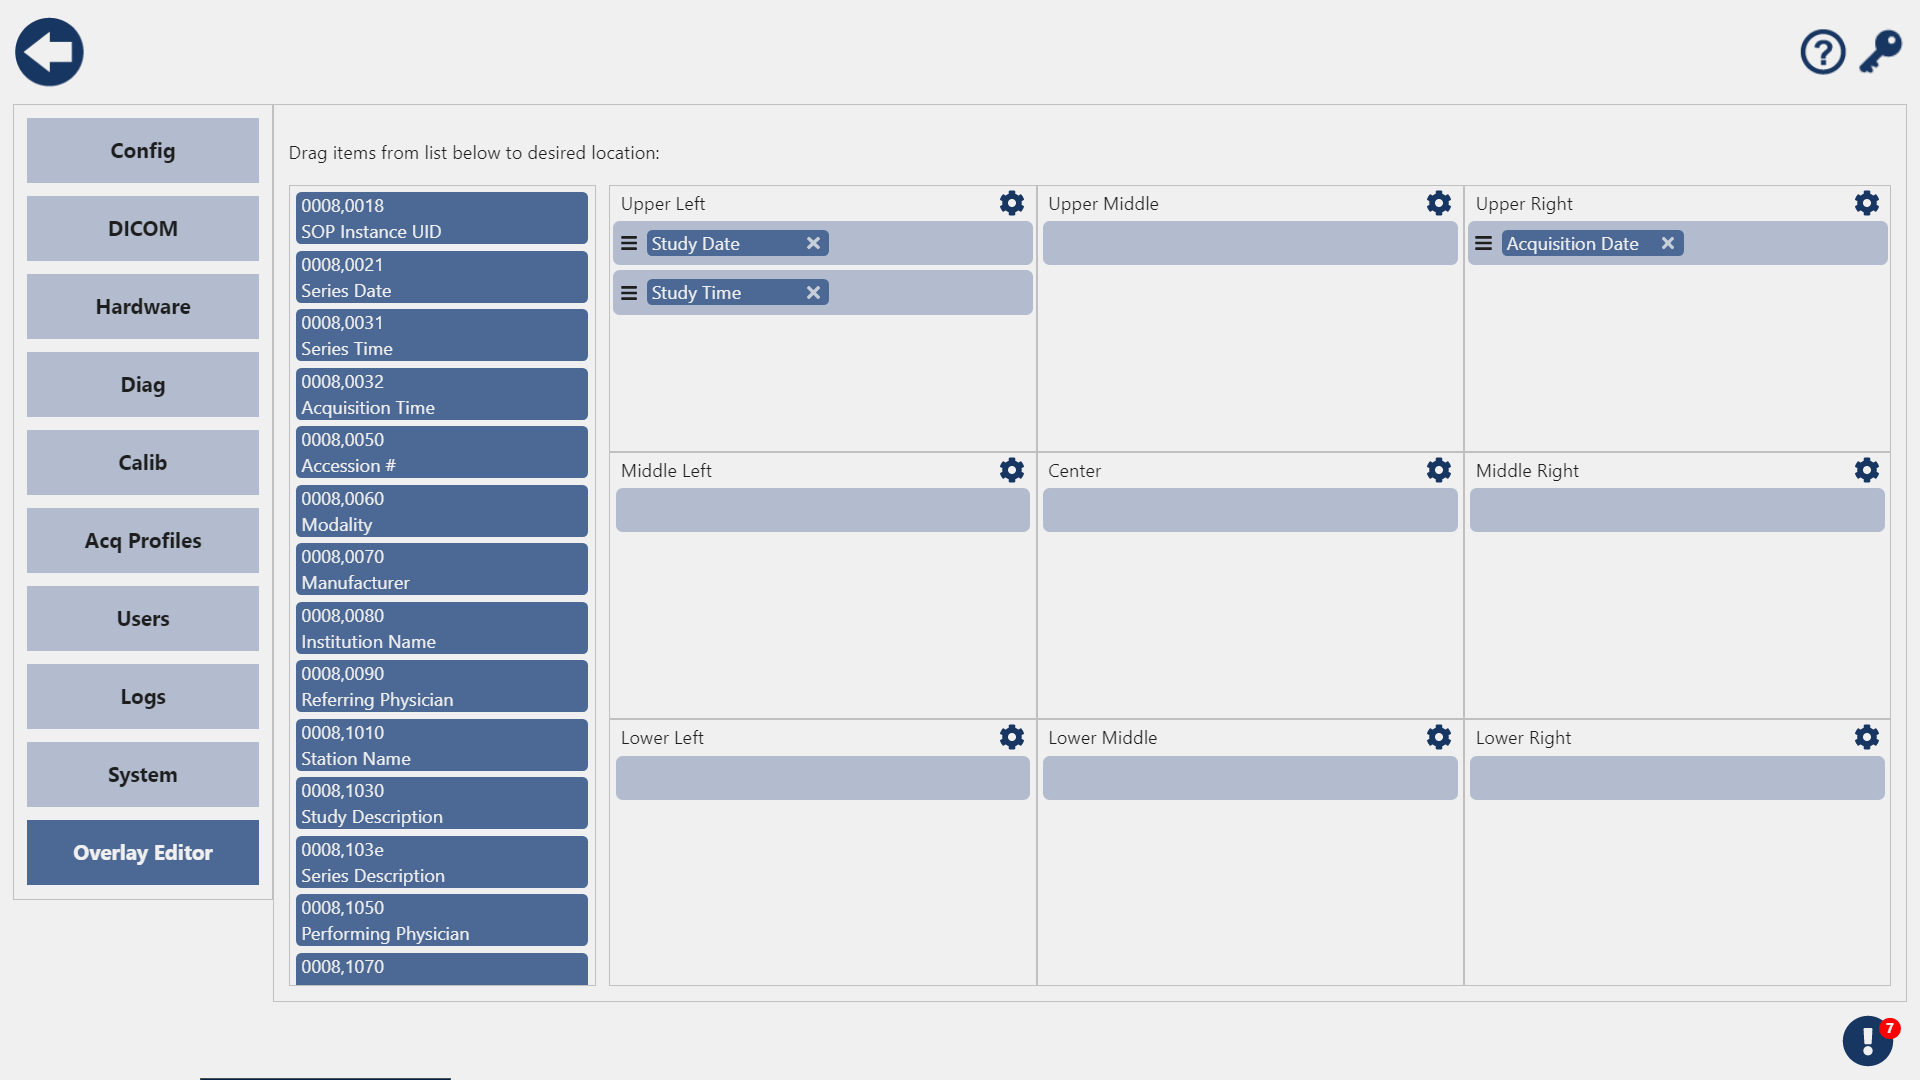Open Upper Middle settings gear
This screenshot has height=1080, width=1920.
click(x=1438, y=203)
